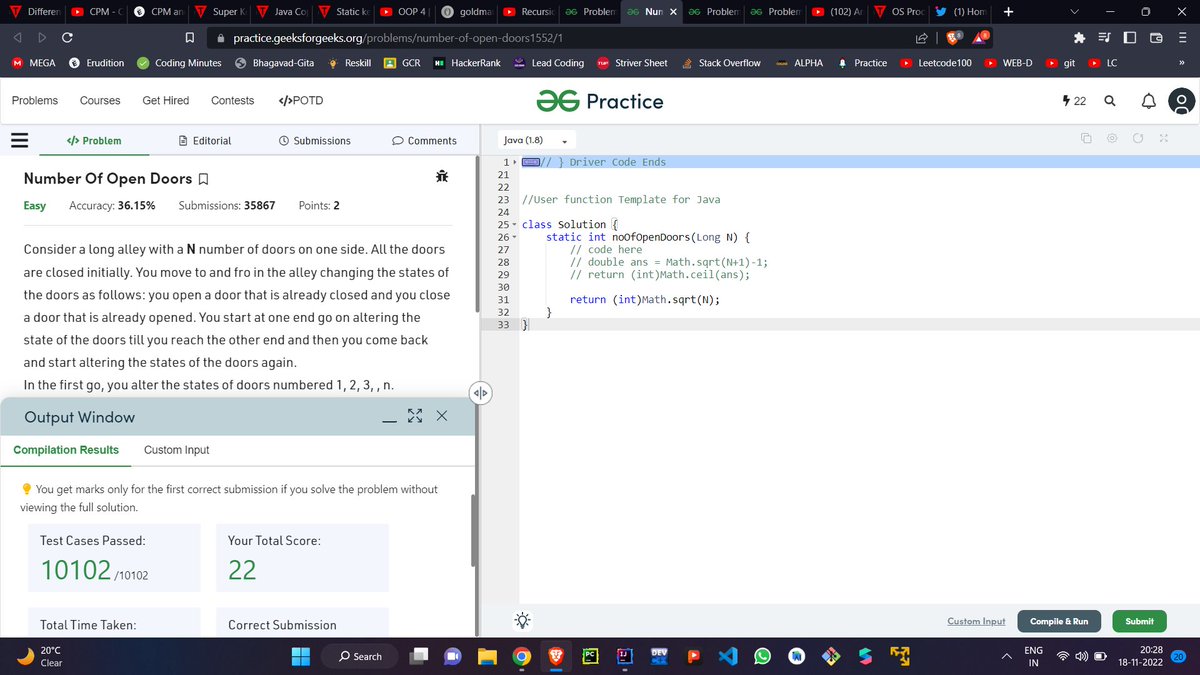Toggle the split view arrows between panels
Screen dimensions: 1200x675
pos(481,393)
